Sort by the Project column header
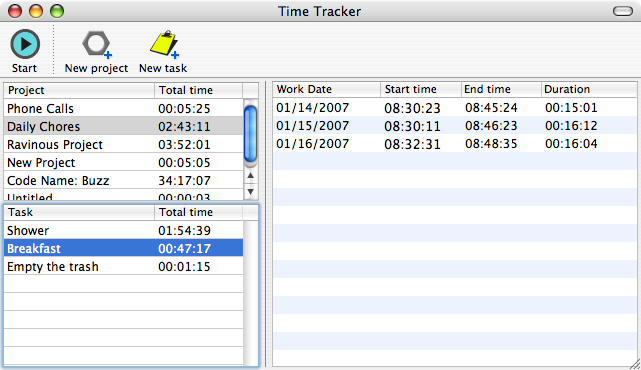The image size is (641, 370). pos(79,90)
